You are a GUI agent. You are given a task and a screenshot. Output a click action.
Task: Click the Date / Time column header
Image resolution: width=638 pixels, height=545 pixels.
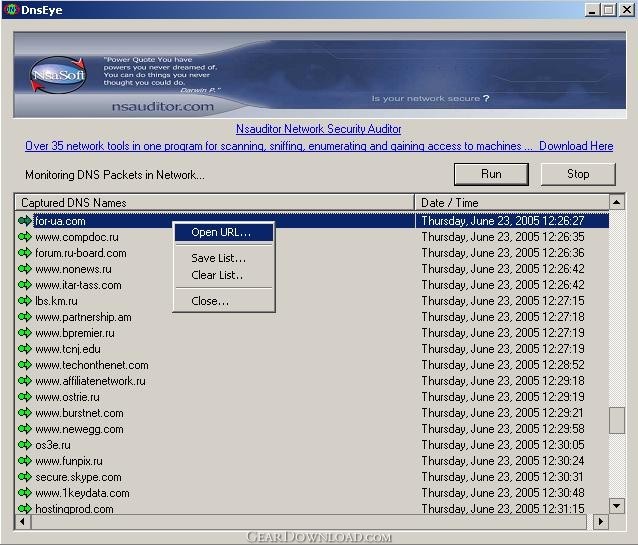pyautogui.click(x=512, y=202)
